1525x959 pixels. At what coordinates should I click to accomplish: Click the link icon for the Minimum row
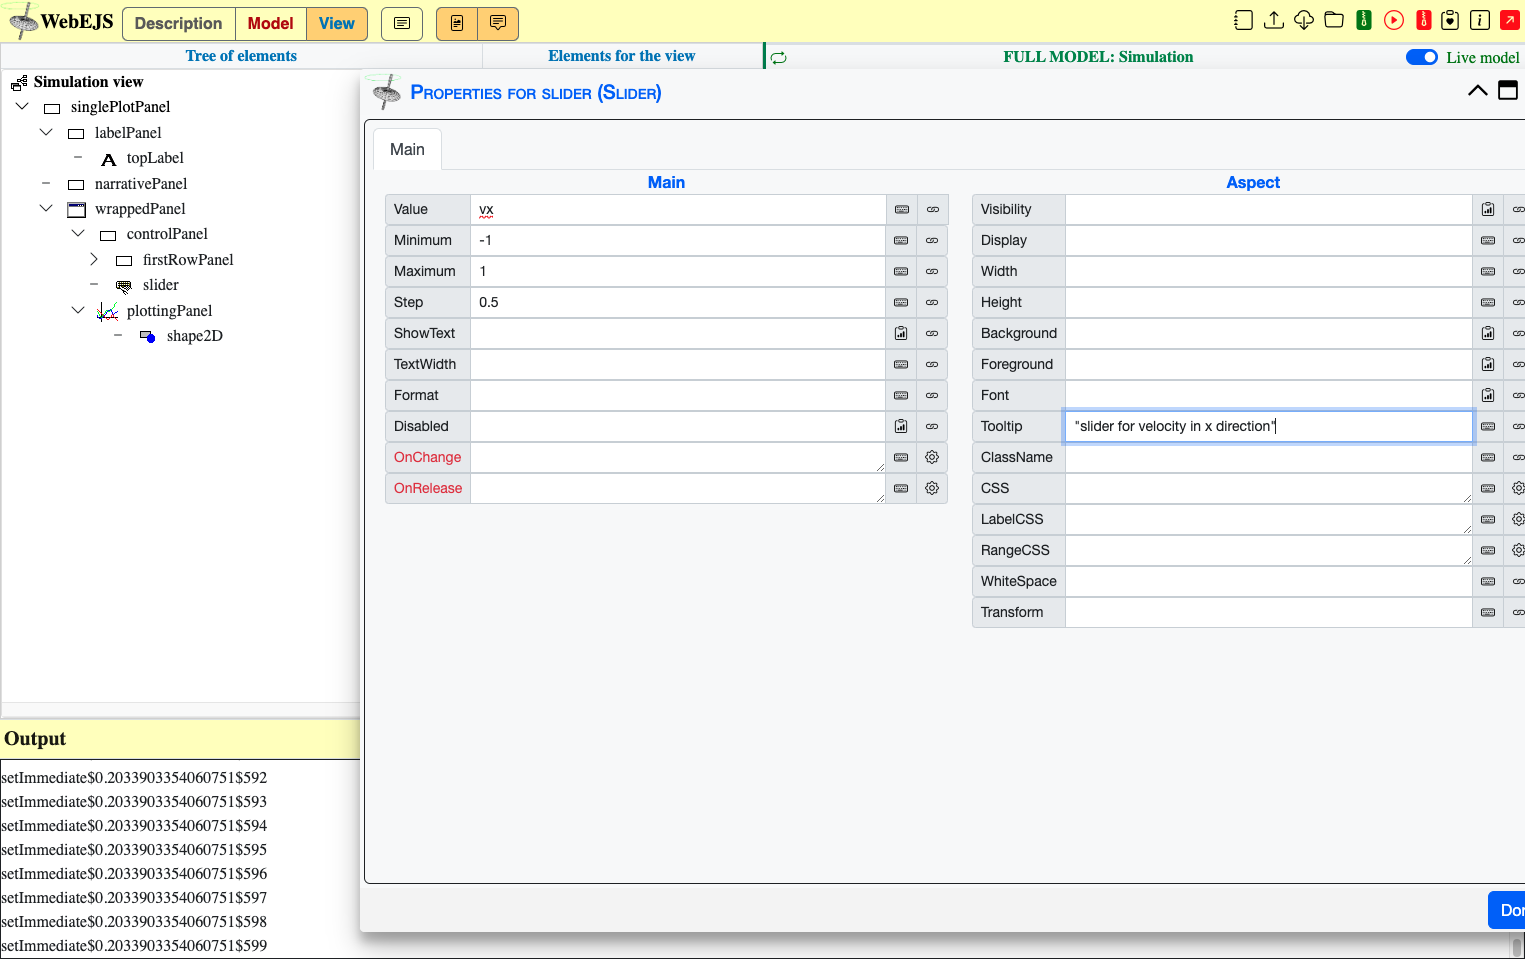[932, 241]
